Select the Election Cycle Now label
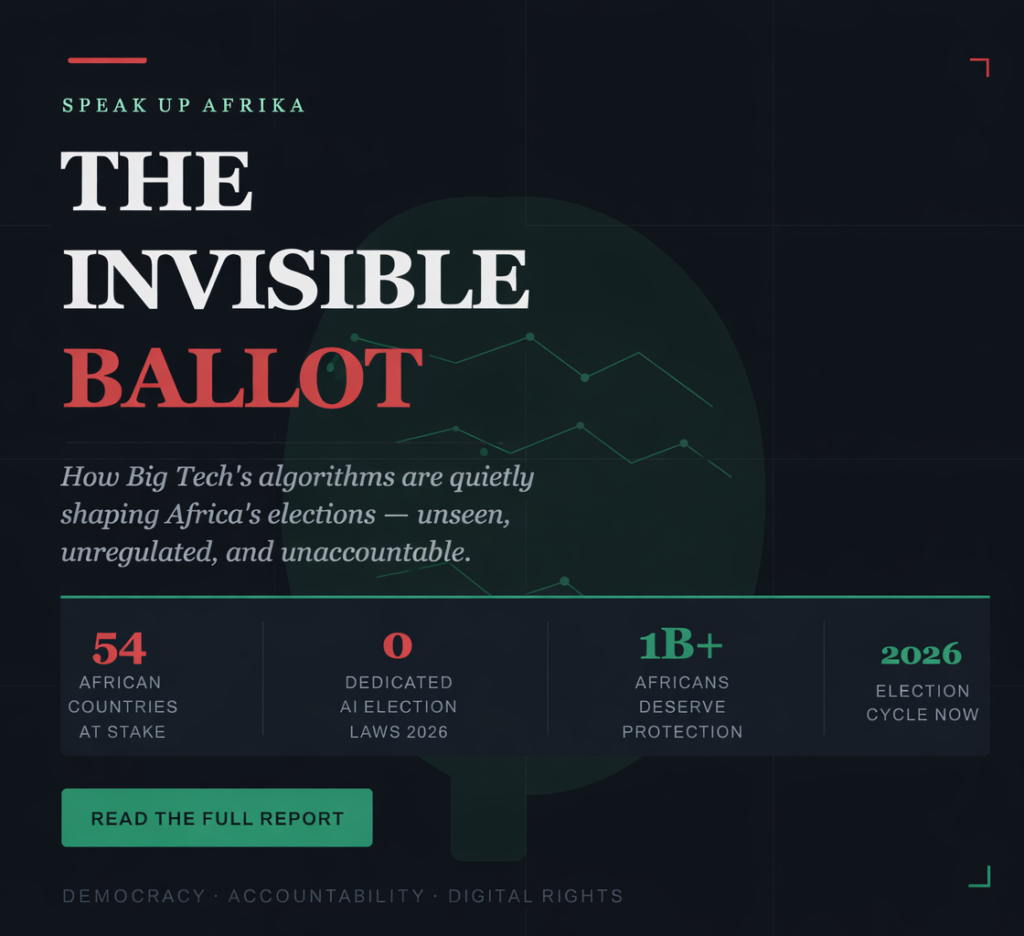Screen dimensions: 1024x936 coord(922,702)
